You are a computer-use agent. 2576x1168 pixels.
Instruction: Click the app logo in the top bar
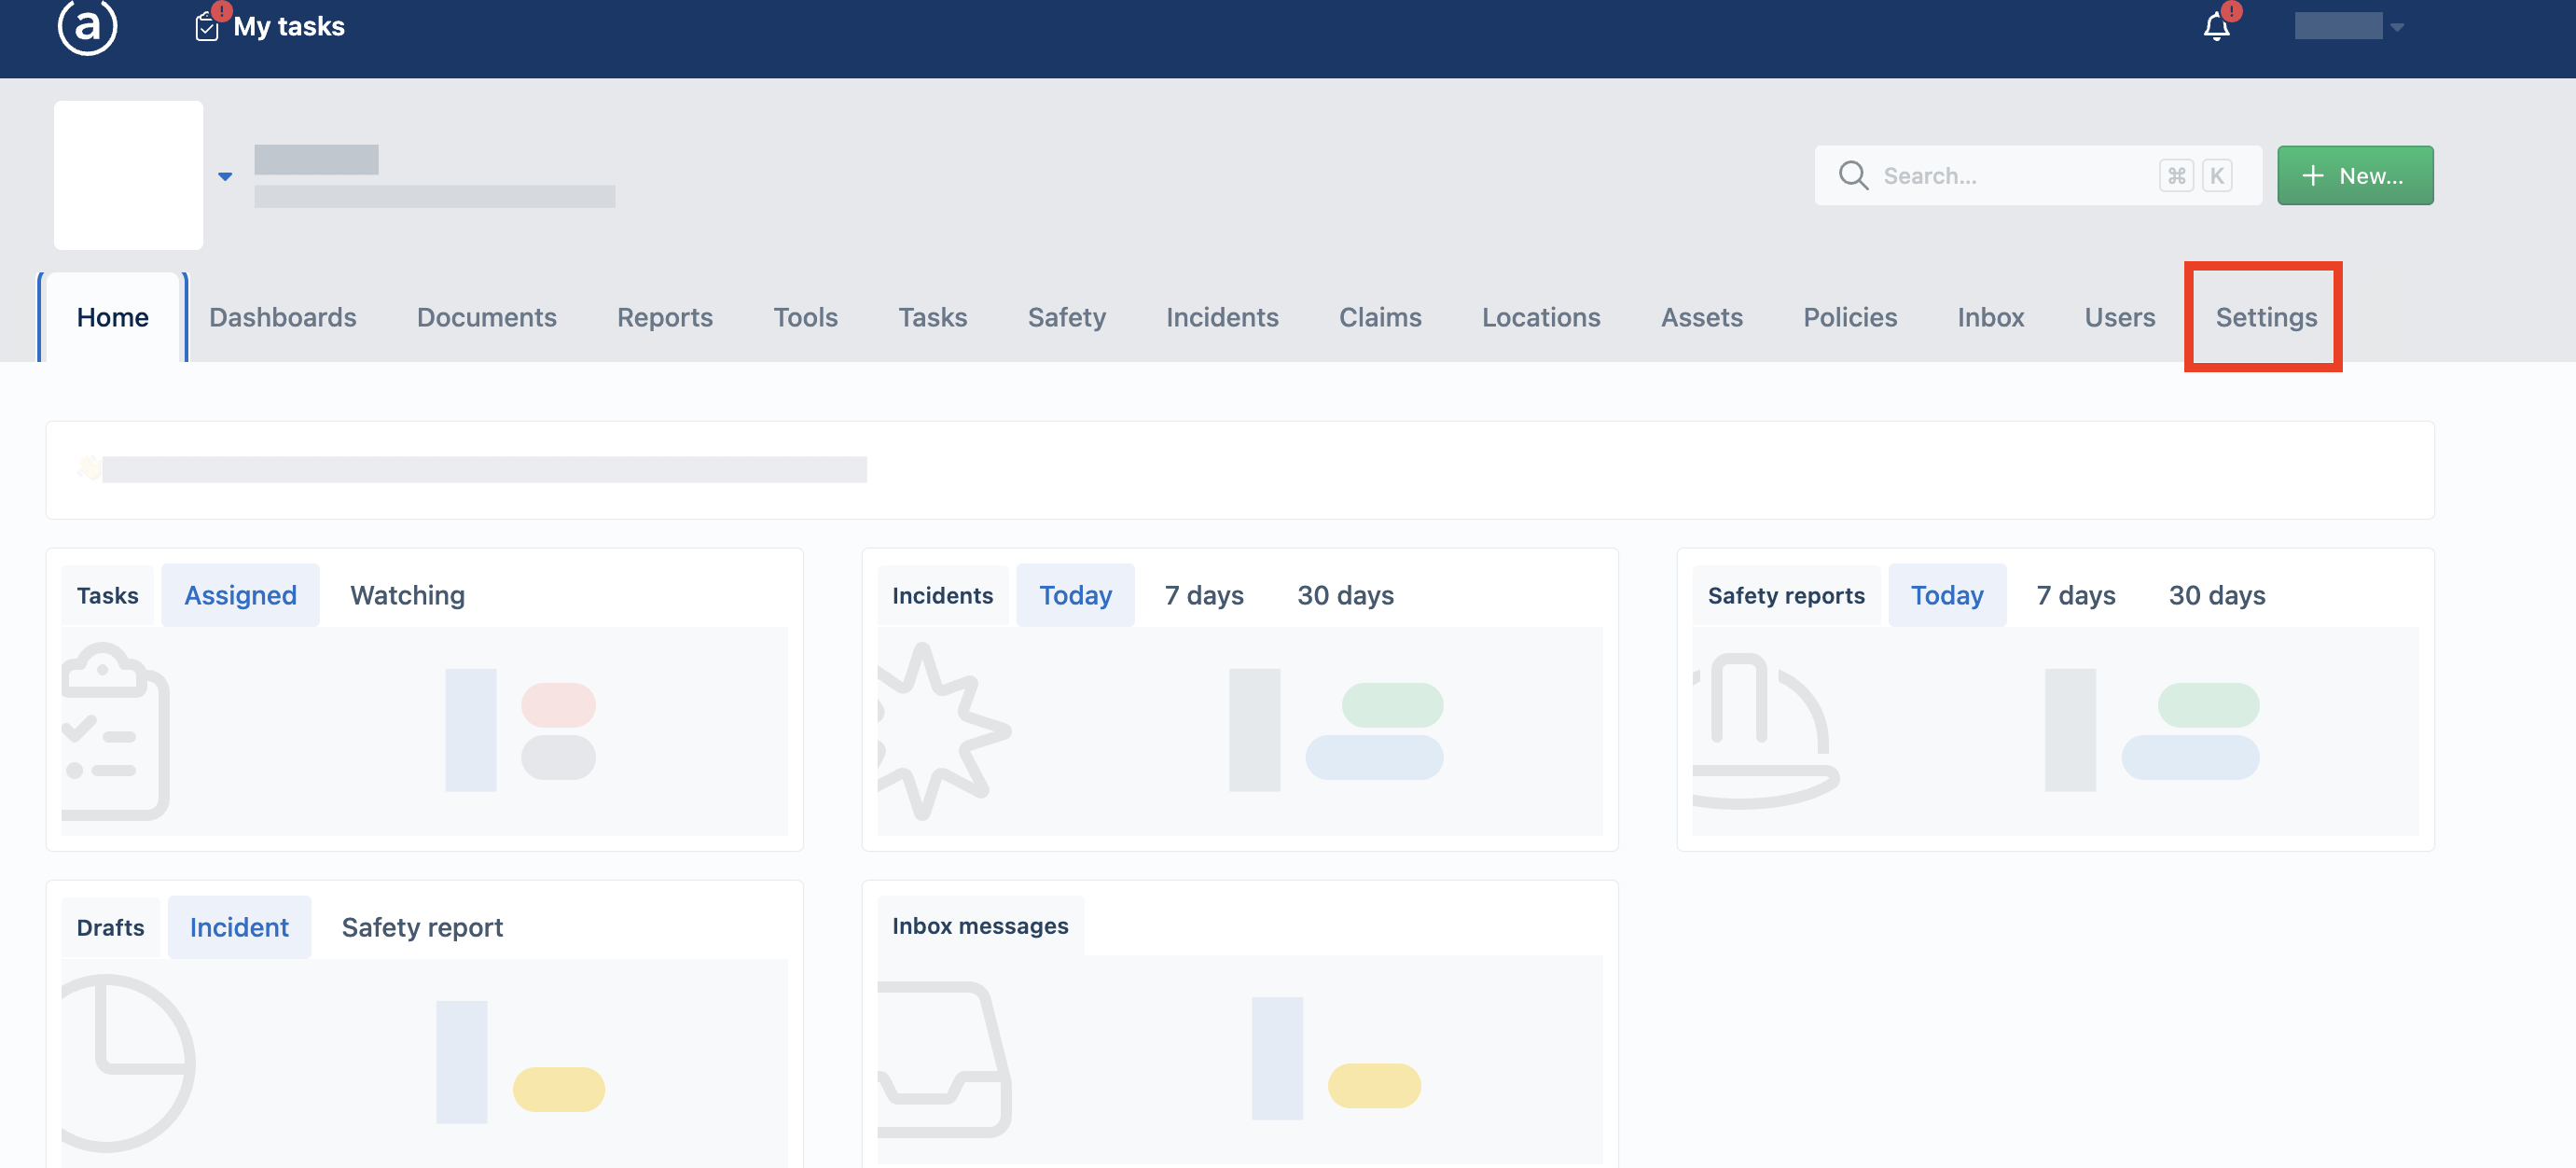pyautogui.click(x=87, y=26)
